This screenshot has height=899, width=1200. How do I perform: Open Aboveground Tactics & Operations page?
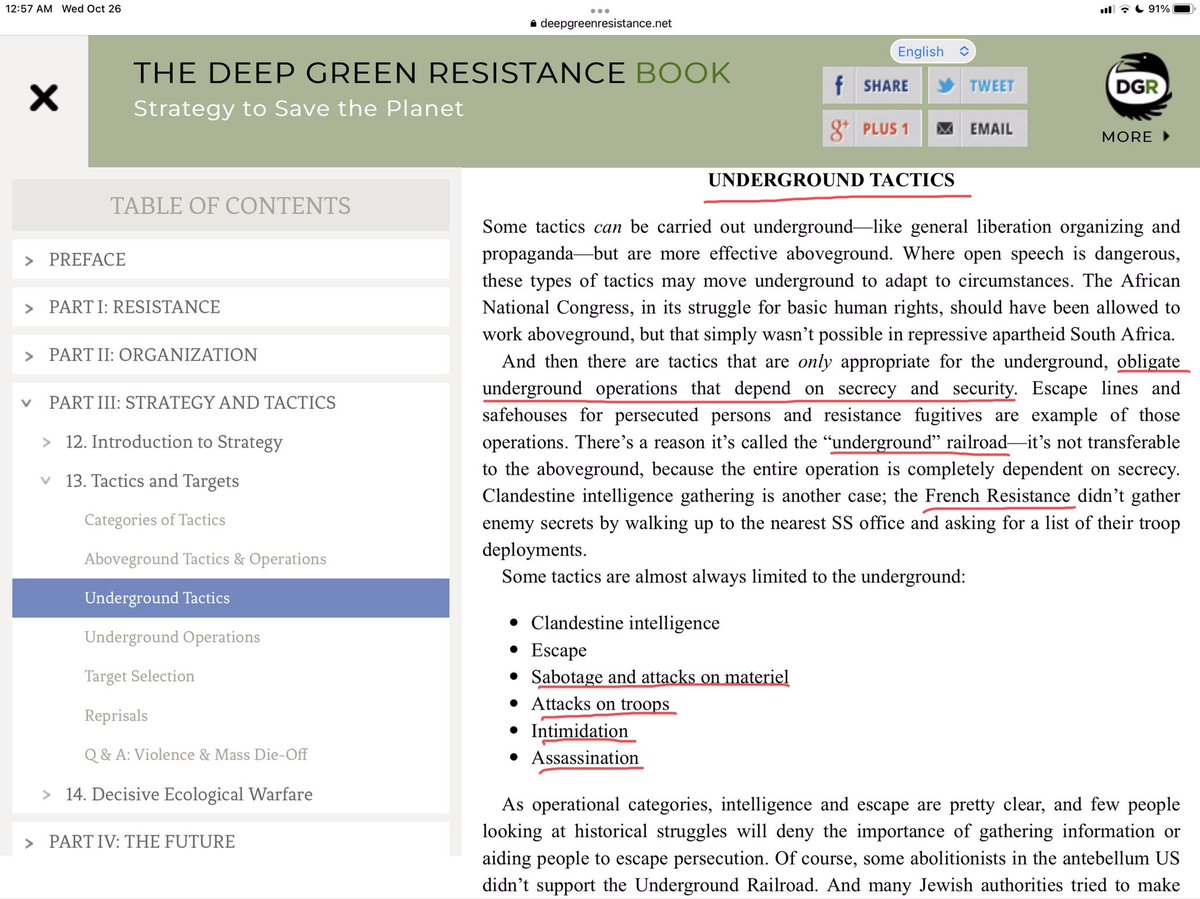pyautogui.click(x=205, y=559)
